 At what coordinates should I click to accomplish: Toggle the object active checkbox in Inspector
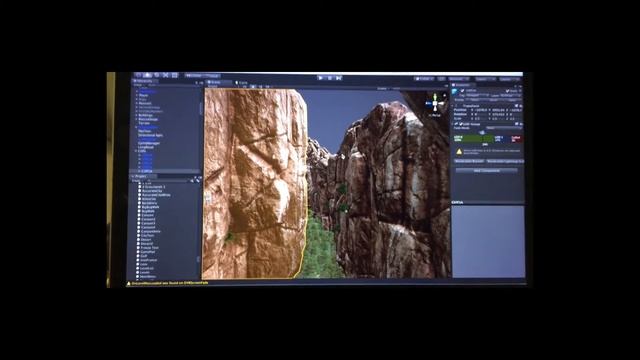463,91
